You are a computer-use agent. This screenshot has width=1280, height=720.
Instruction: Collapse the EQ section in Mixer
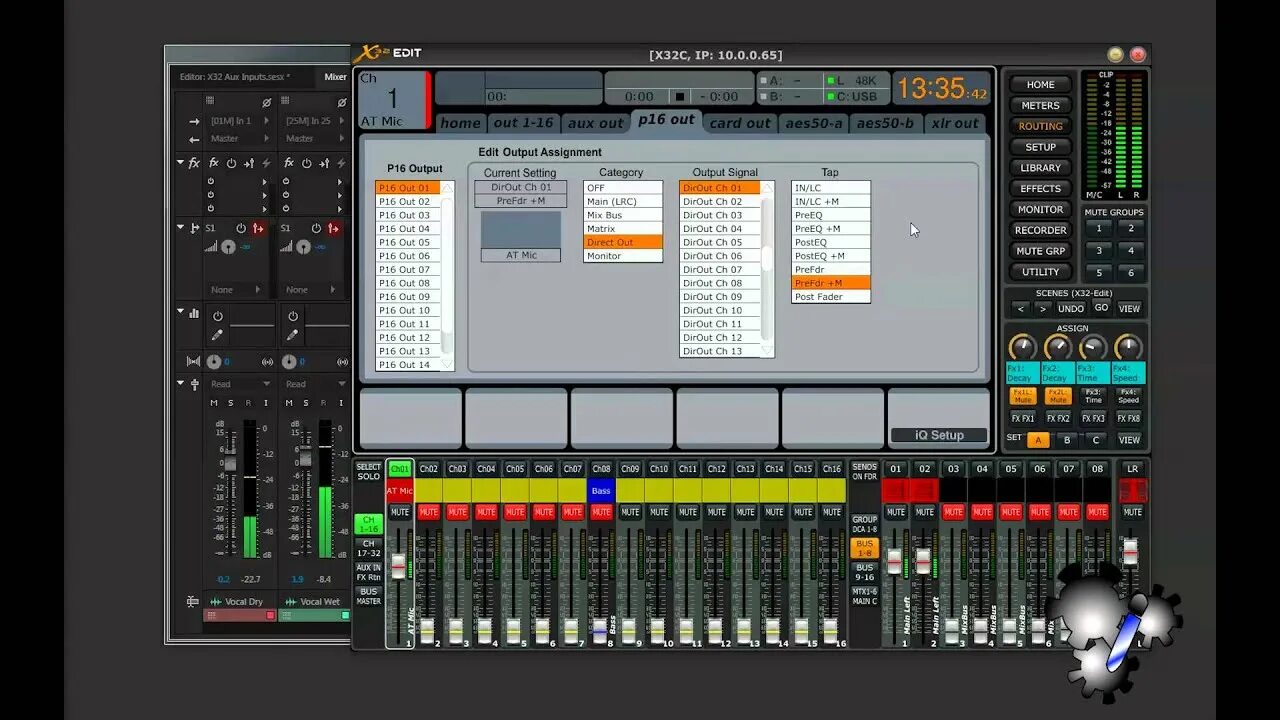(x=181, y=312)
